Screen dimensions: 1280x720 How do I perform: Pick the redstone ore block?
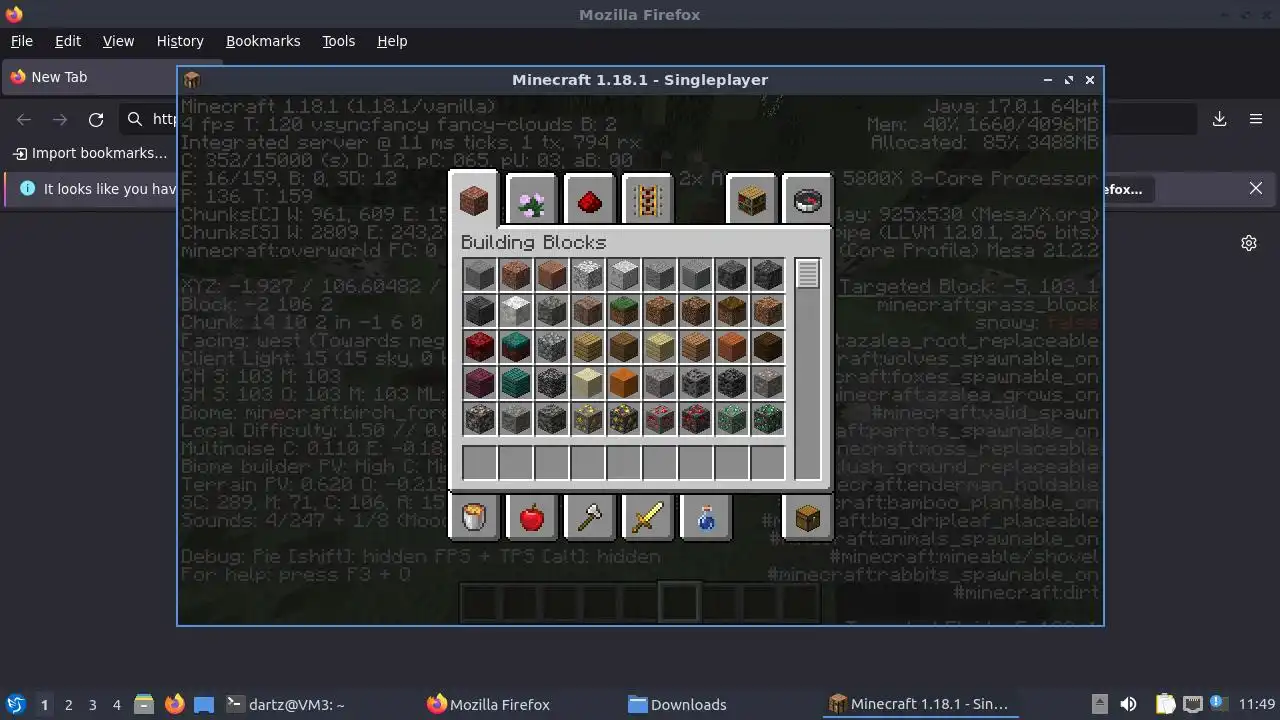pyautogui.click(x=660, y=419)
